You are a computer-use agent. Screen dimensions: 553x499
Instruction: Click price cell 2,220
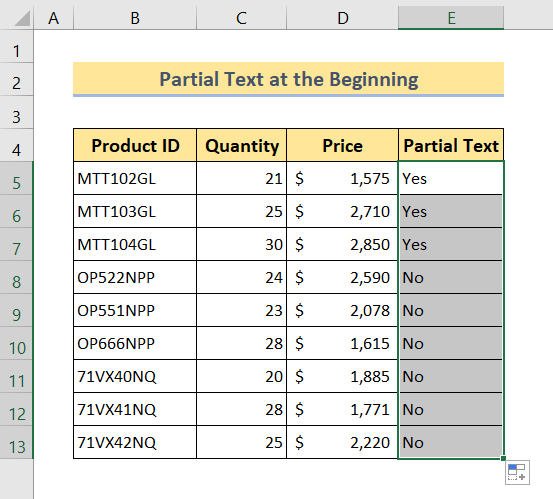click(342, 442)
